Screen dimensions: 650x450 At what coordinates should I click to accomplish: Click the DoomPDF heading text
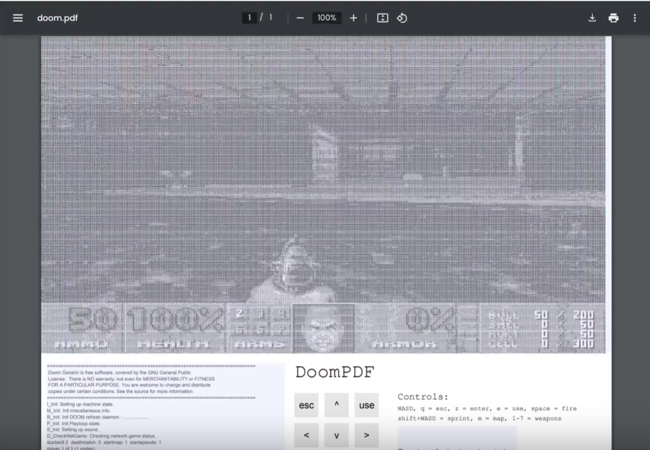[335, 372]
